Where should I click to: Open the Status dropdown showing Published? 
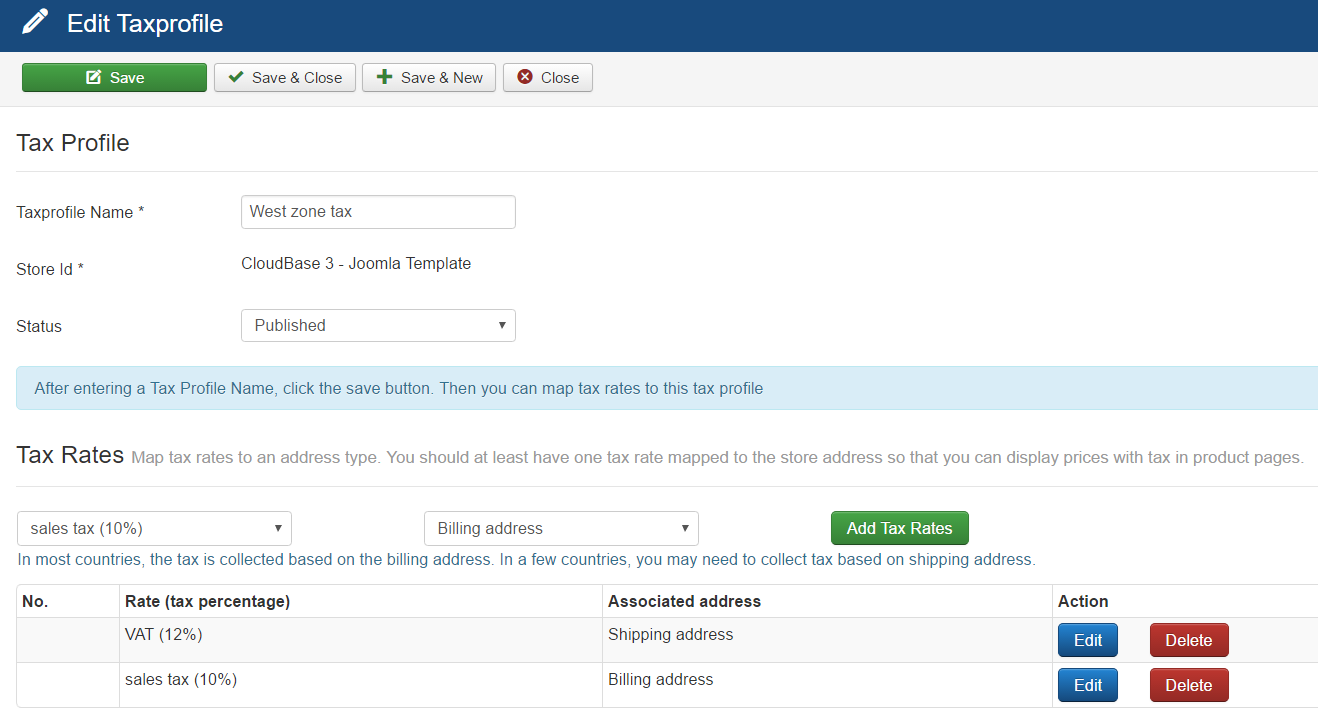click(x=378, y=326)
